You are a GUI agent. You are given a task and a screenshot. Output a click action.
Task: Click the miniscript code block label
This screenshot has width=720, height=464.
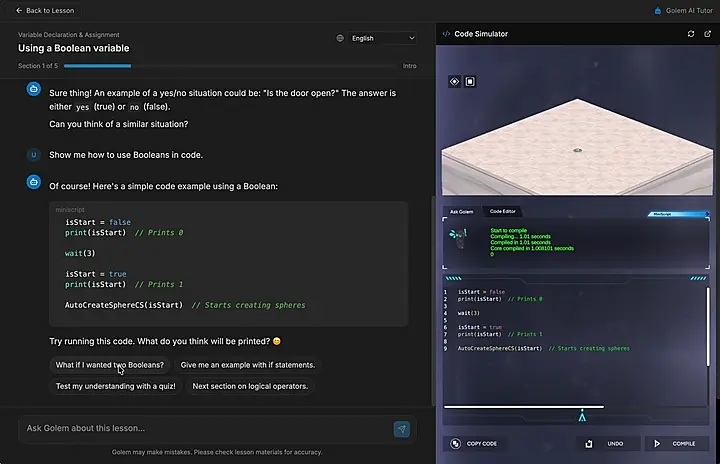click(70, 209)
